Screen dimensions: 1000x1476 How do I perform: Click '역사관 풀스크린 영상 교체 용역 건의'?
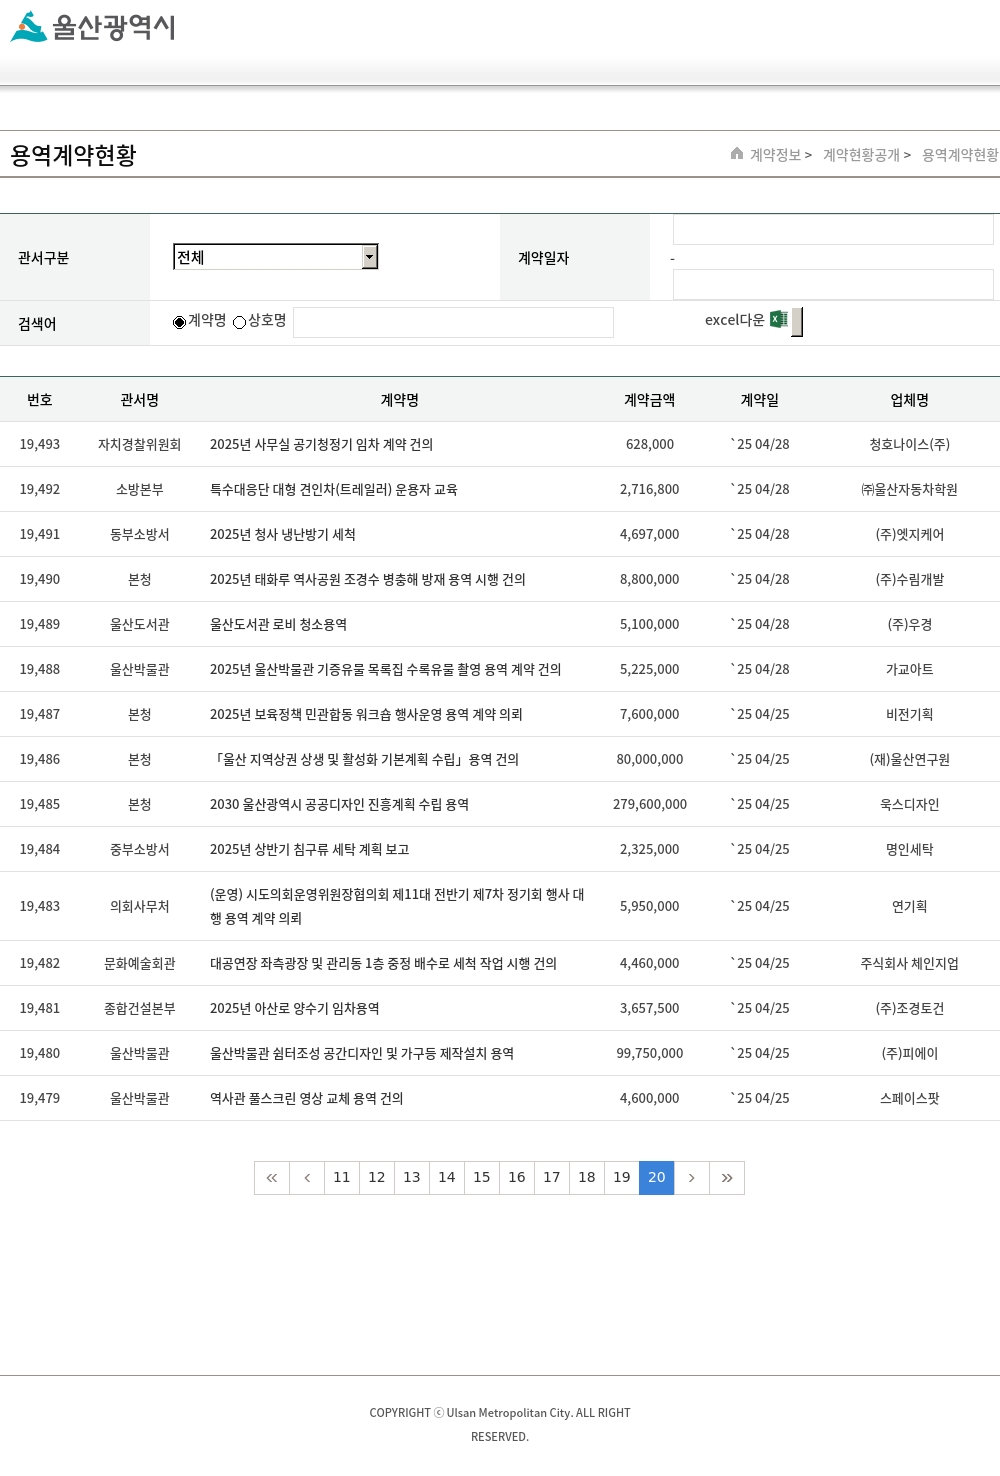306,1099
